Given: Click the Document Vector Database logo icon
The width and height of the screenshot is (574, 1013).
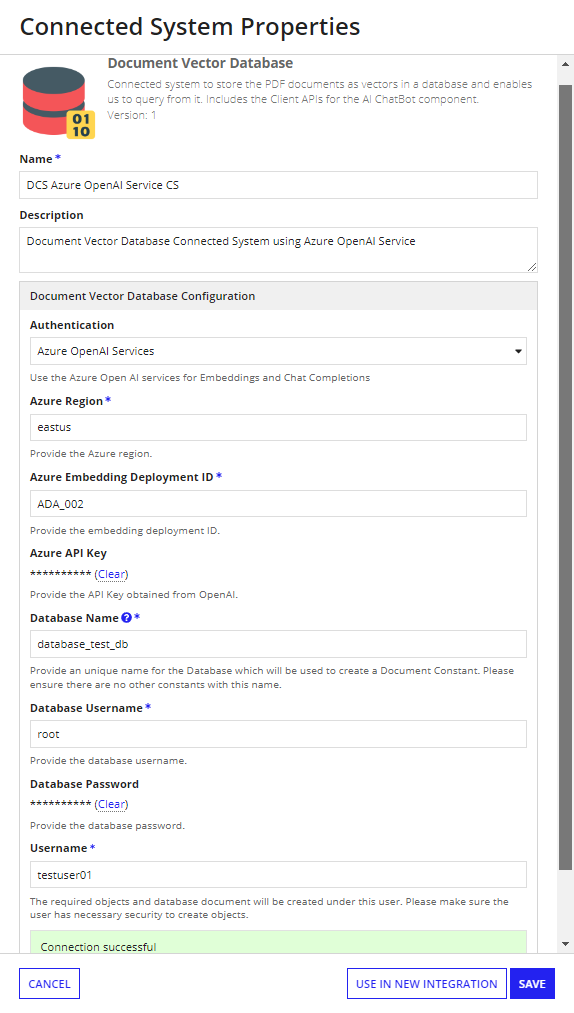Looking at the screenshot, I should point(58,102).
